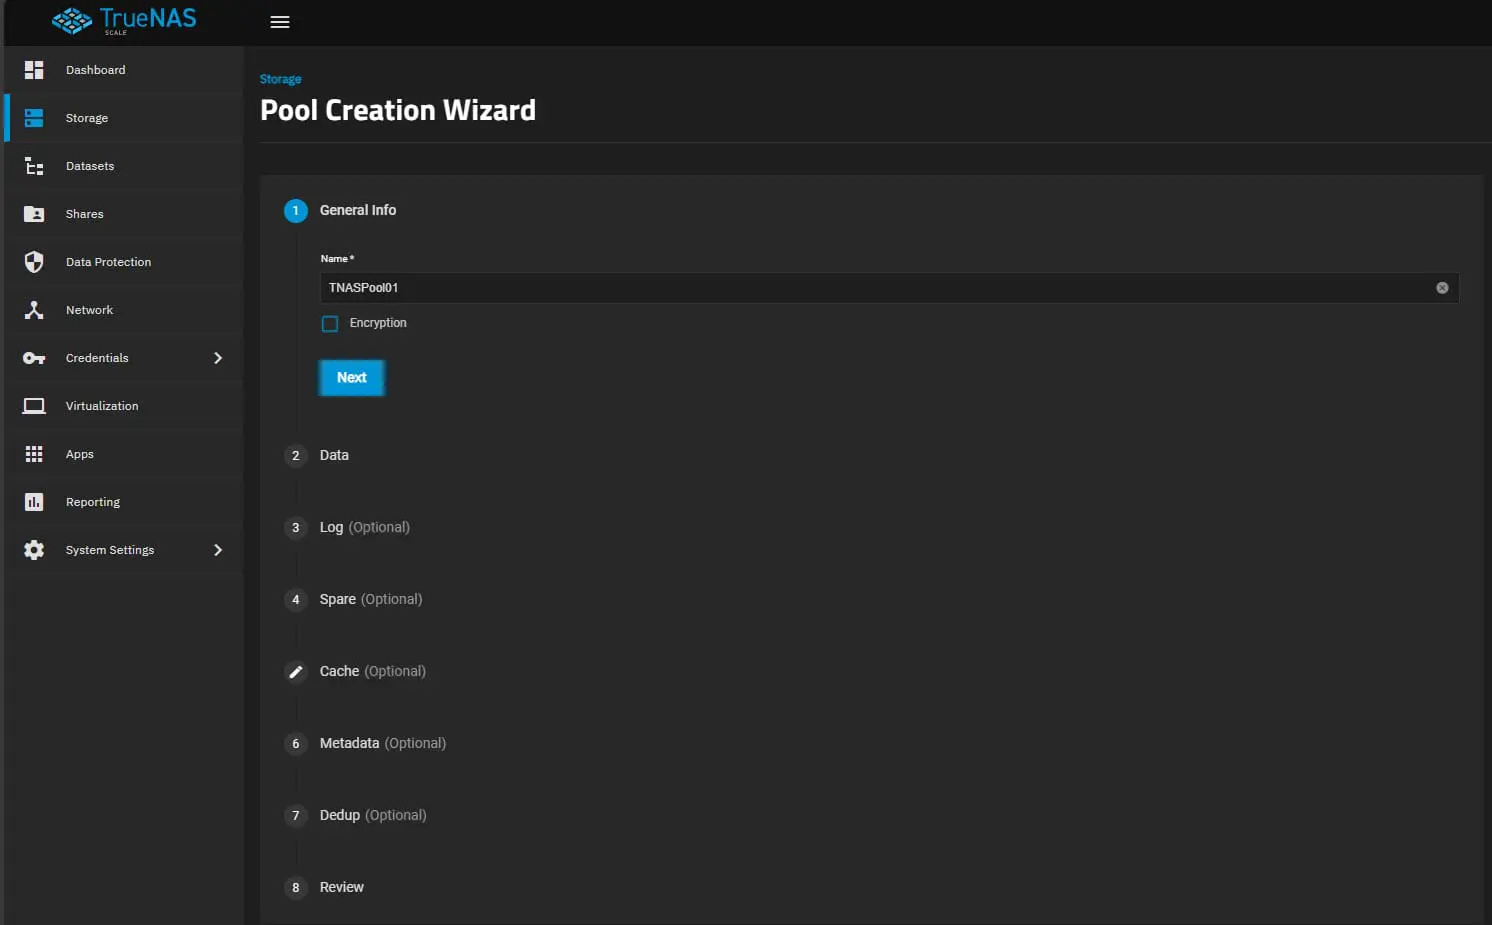Select Shares in the sidebar

pyautogui.click(x=124, y=214)
